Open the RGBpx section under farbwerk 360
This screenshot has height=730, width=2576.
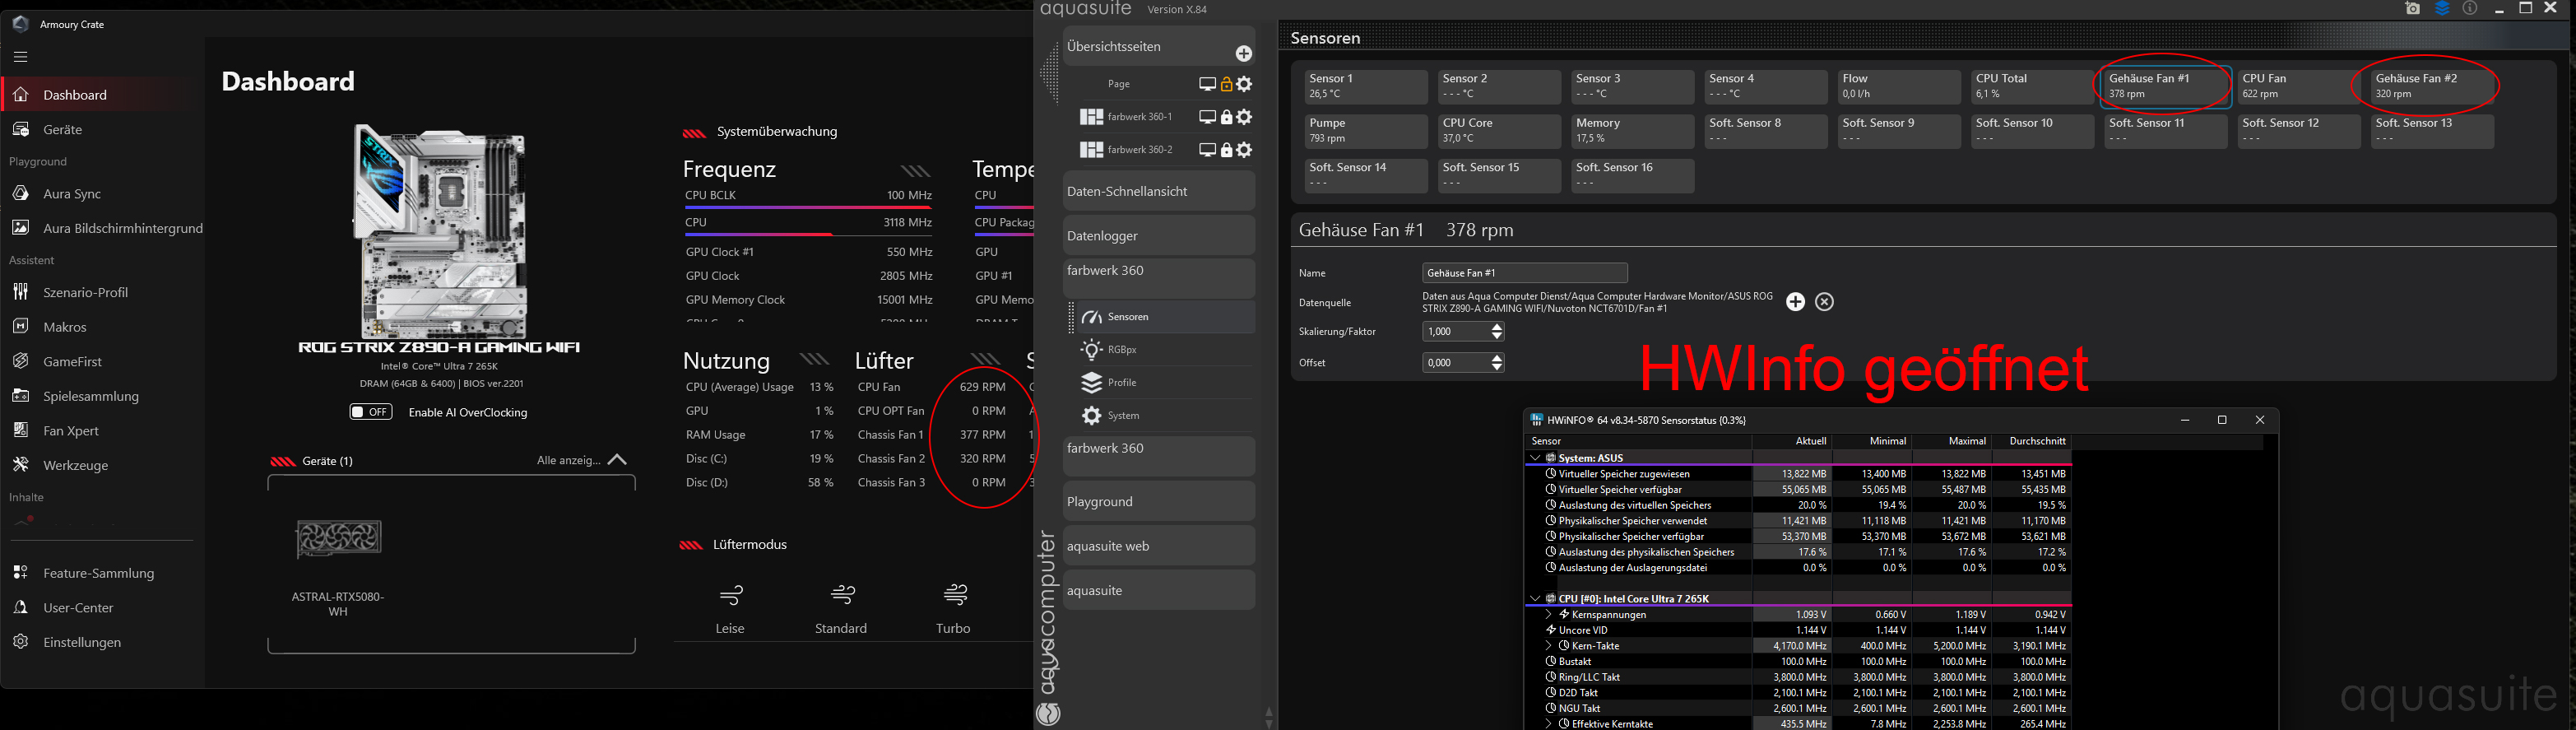1122,350
